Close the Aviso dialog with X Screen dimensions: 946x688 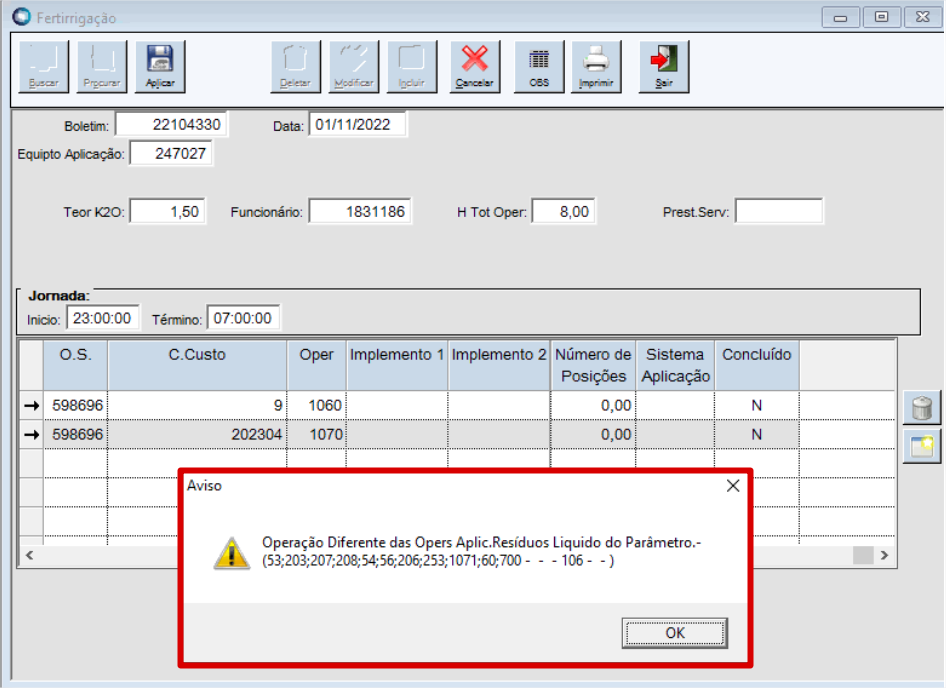733,486
